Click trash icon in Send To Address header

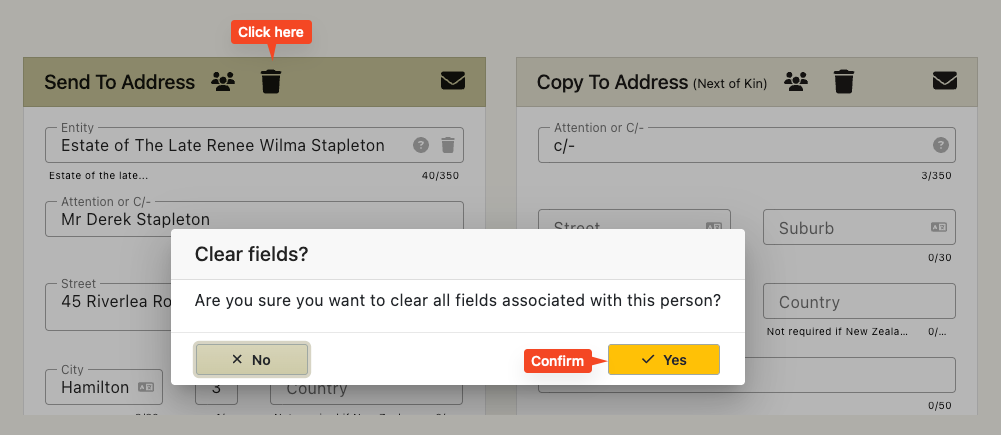point(271,82)
